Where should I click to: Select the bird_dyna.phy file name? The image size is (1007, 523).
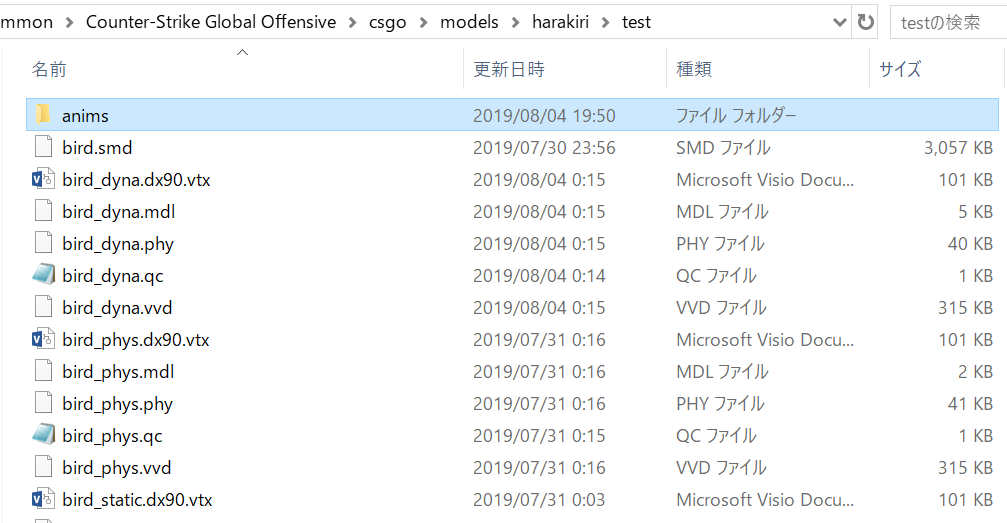118,244
